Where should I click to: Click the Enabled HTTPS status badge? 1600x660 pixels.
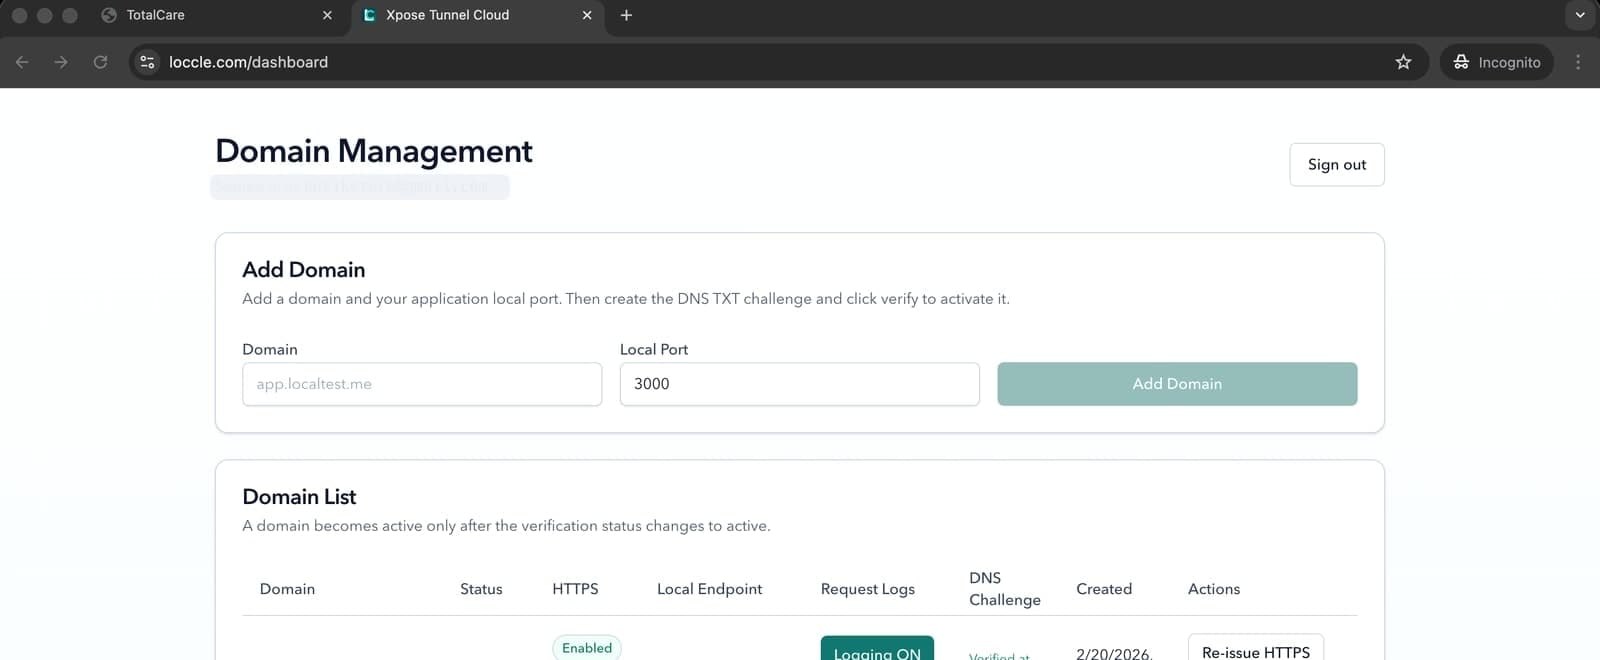pos(587,648)
